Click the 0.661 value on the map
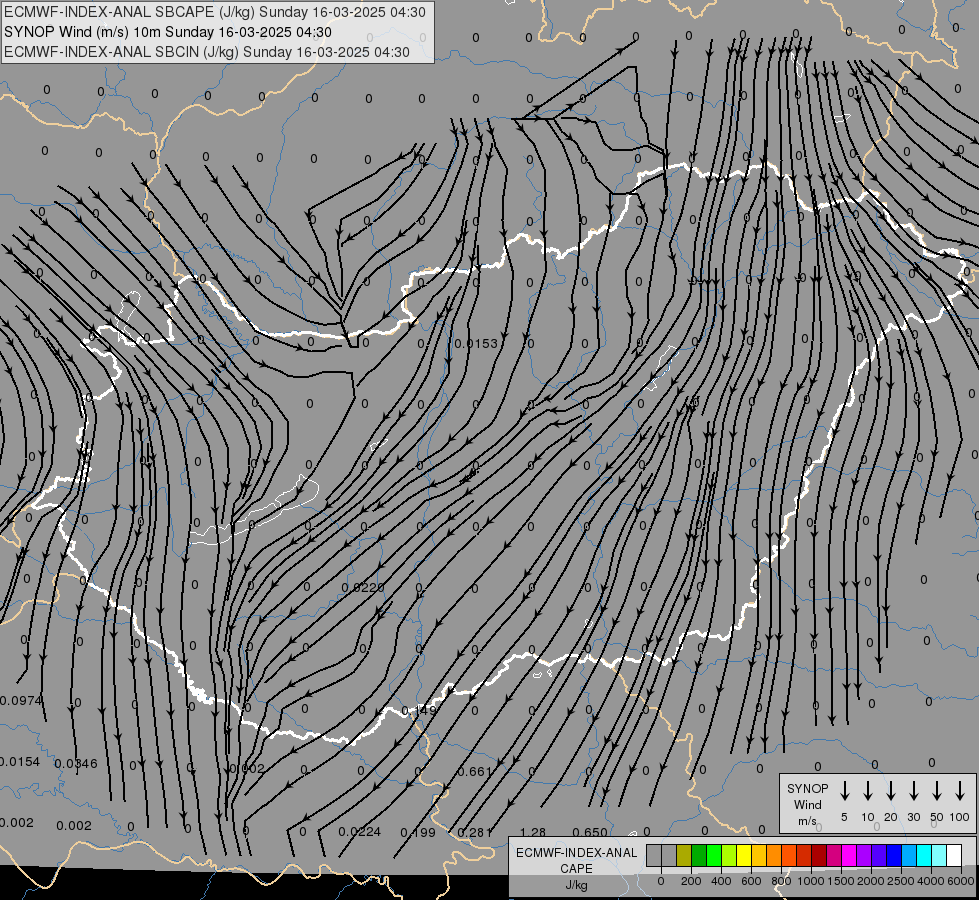Image resolution: width=979 pixels, height=900 pixels. pyautogui.click(x=475, y=771)
